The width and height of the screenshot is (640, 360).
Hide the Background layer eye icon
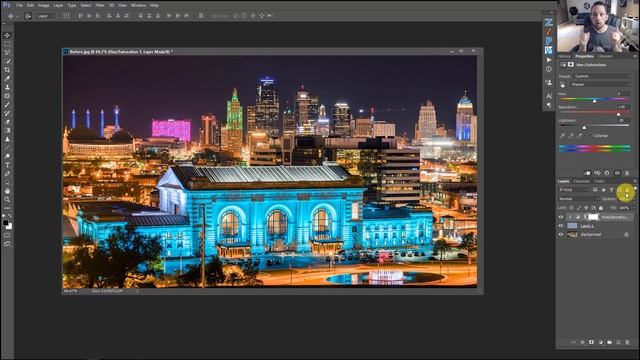tap(561, 235)
